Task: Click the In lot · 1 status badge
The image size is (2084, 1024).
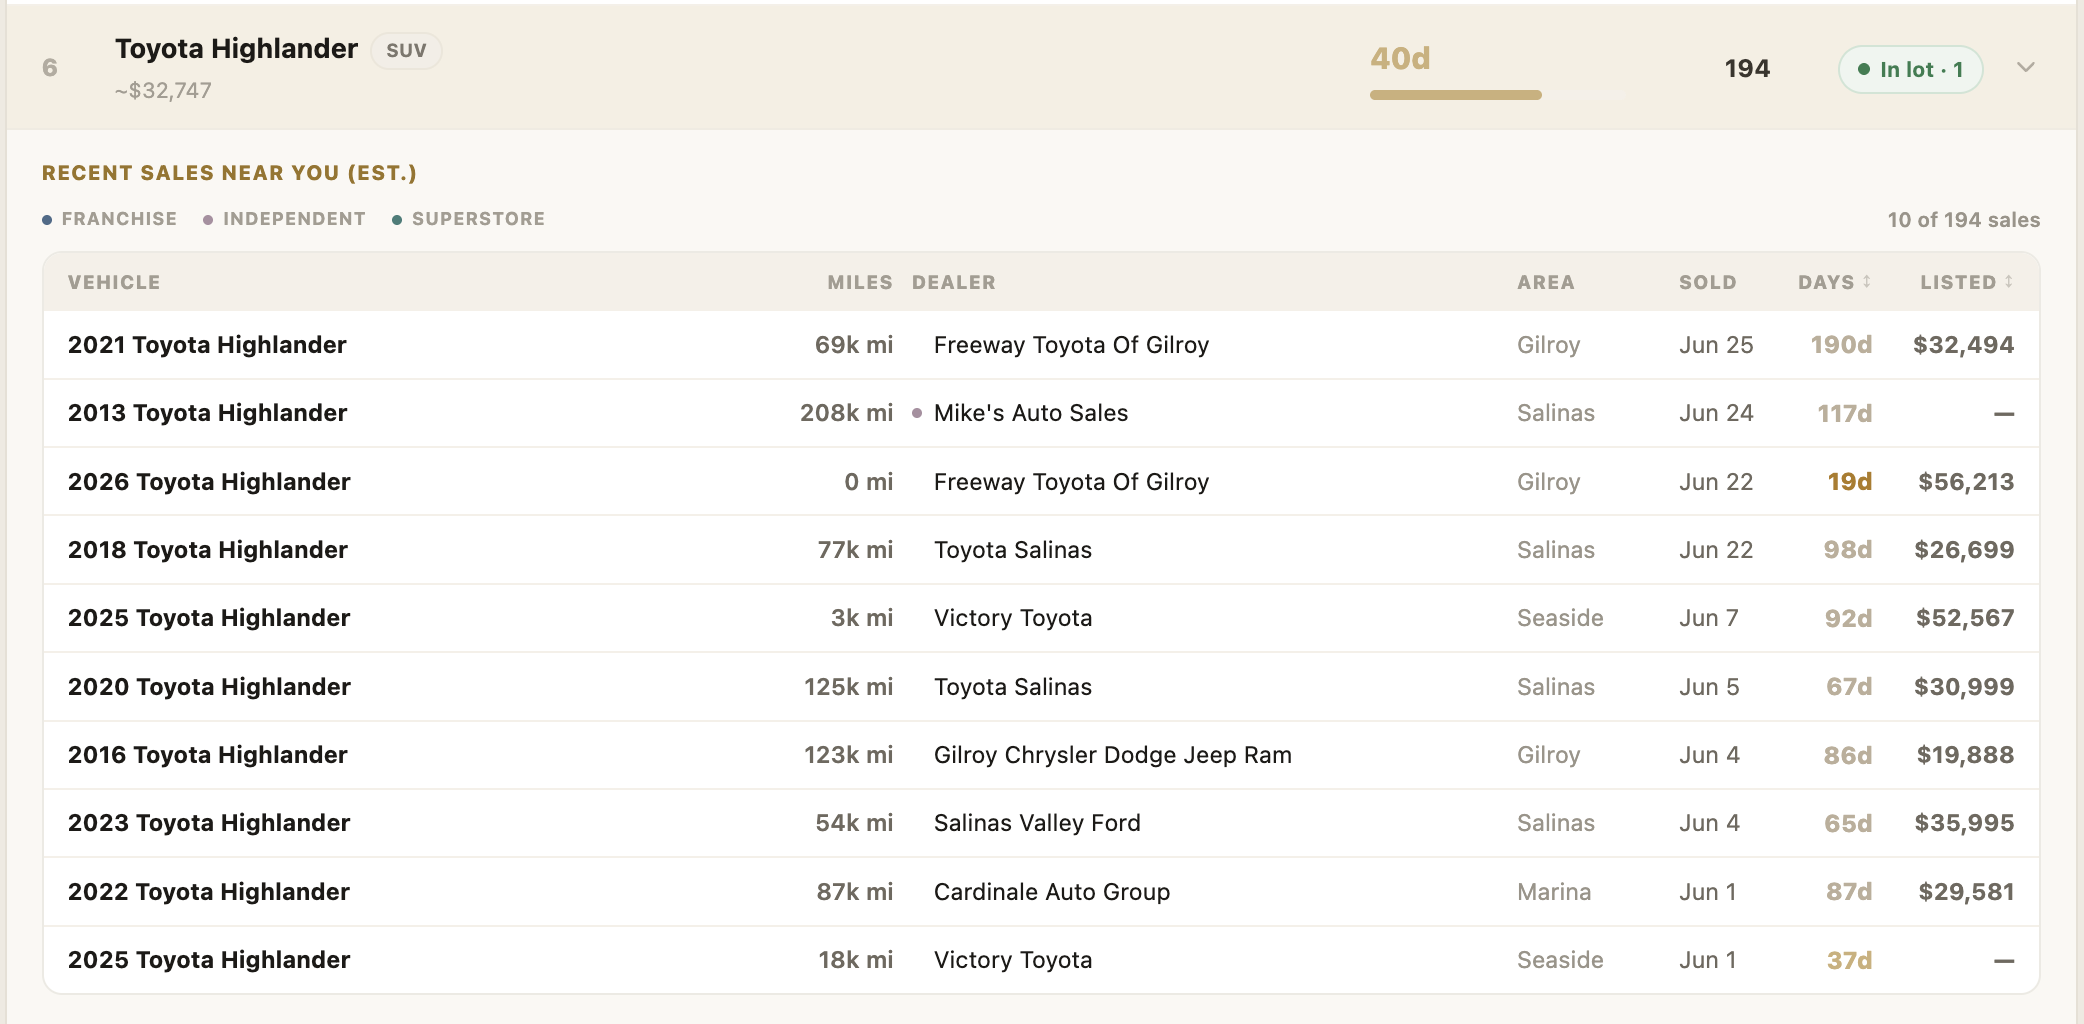Action: pos(1910,69)
